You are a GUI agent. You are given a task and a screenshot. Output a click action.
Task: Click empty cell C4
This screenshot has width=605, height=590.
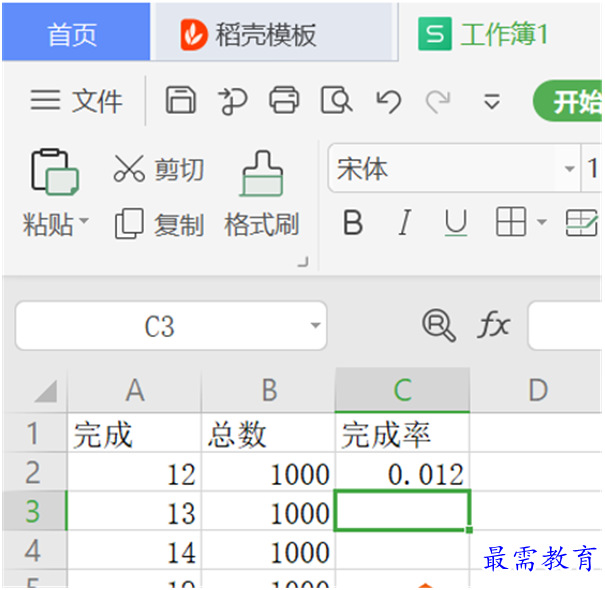[x=402, y=549]
